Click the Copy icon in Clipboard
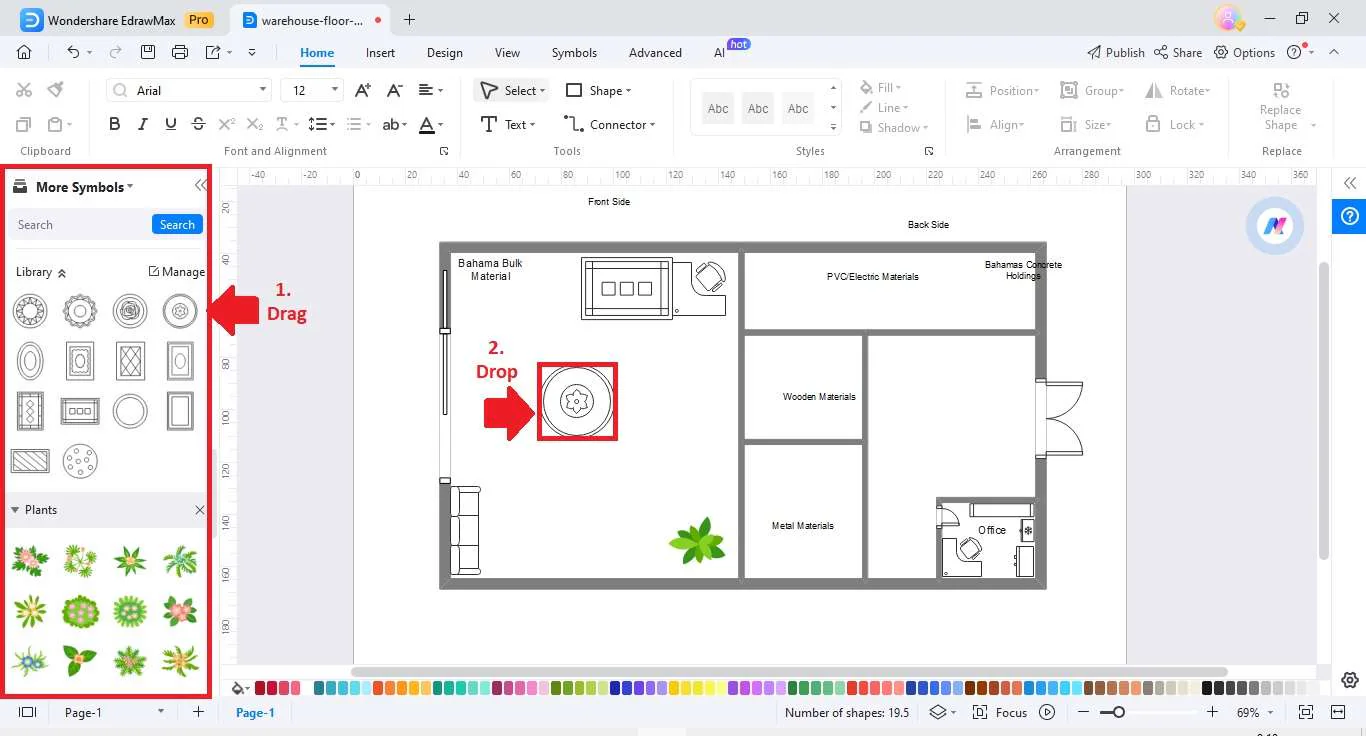Image resolution: width=1366 pixels, height=736 pixels. (x=24, y=125)
